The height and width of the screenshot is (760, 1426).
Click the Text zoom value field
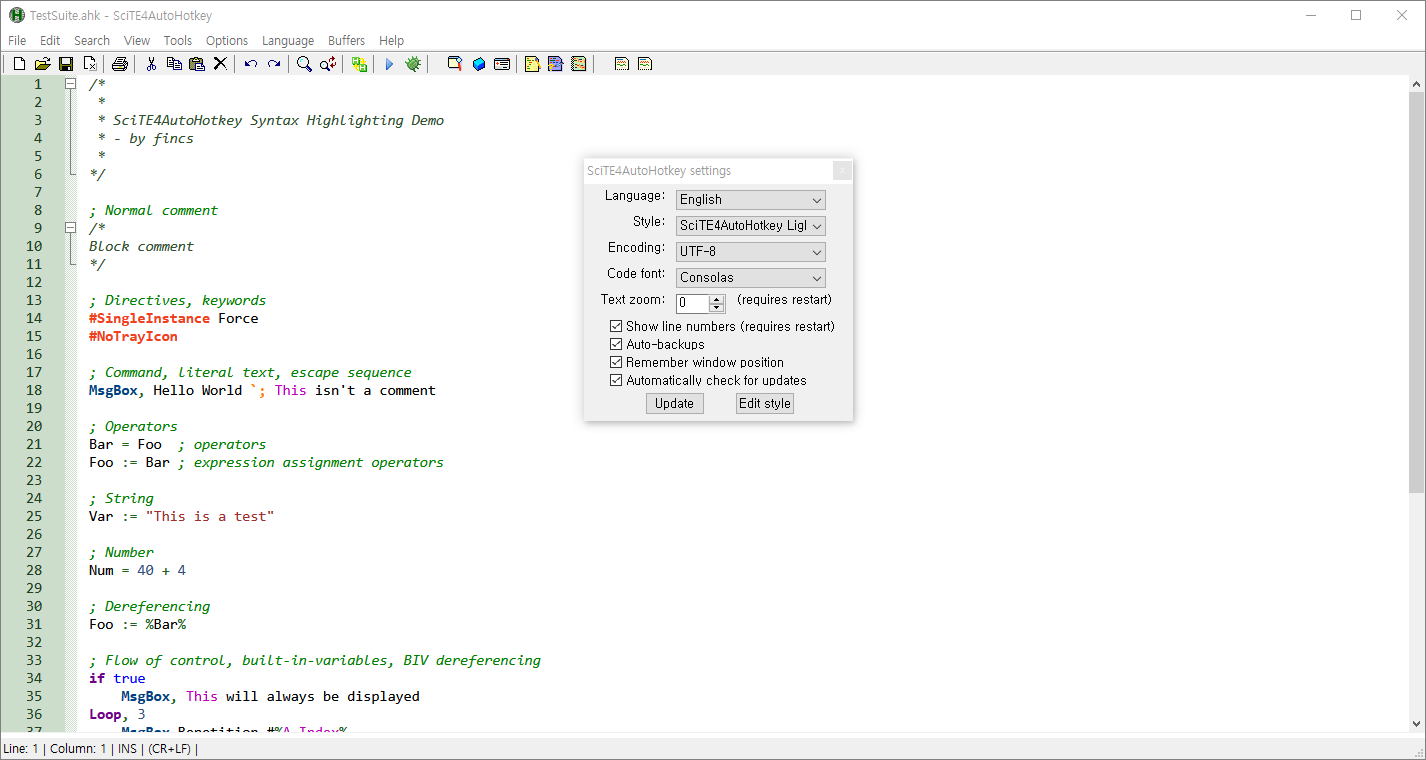[x=693, y=303]
